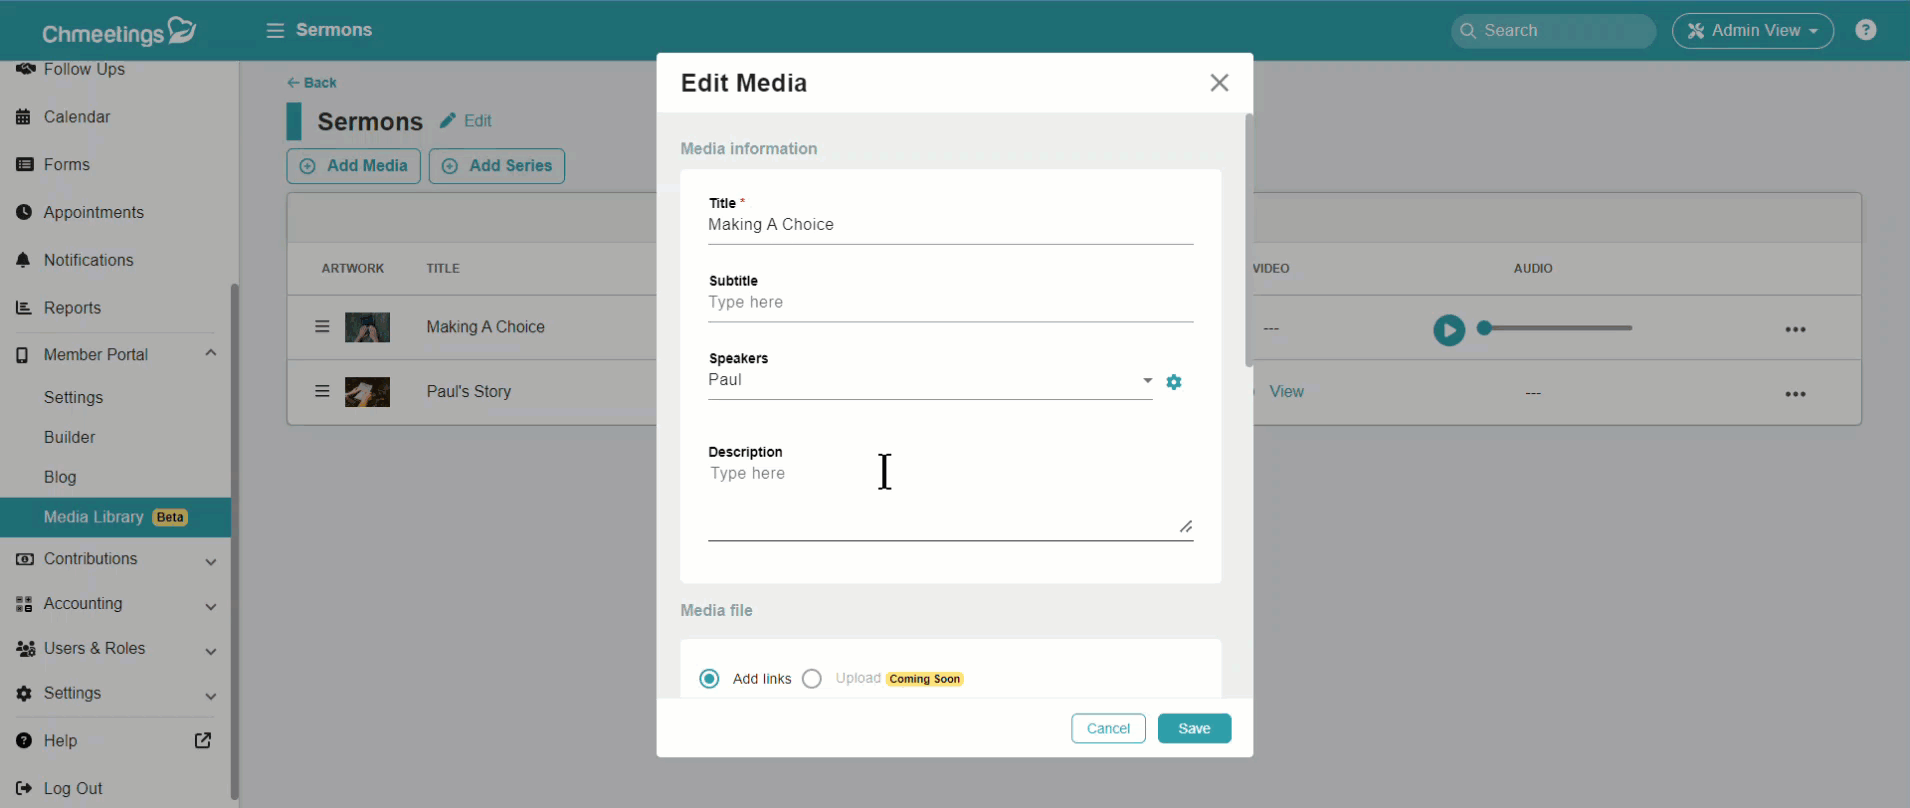Click the Member Portal phone icon
Viewport: 1910px width, 808px height.
(22, 355)
